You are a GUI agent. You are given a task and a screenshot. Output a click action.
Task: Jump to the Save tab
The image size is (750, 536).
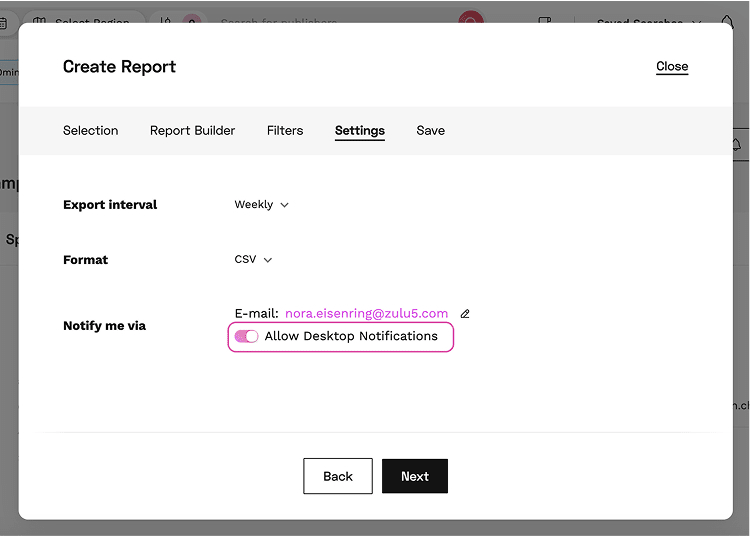[431, 131]
